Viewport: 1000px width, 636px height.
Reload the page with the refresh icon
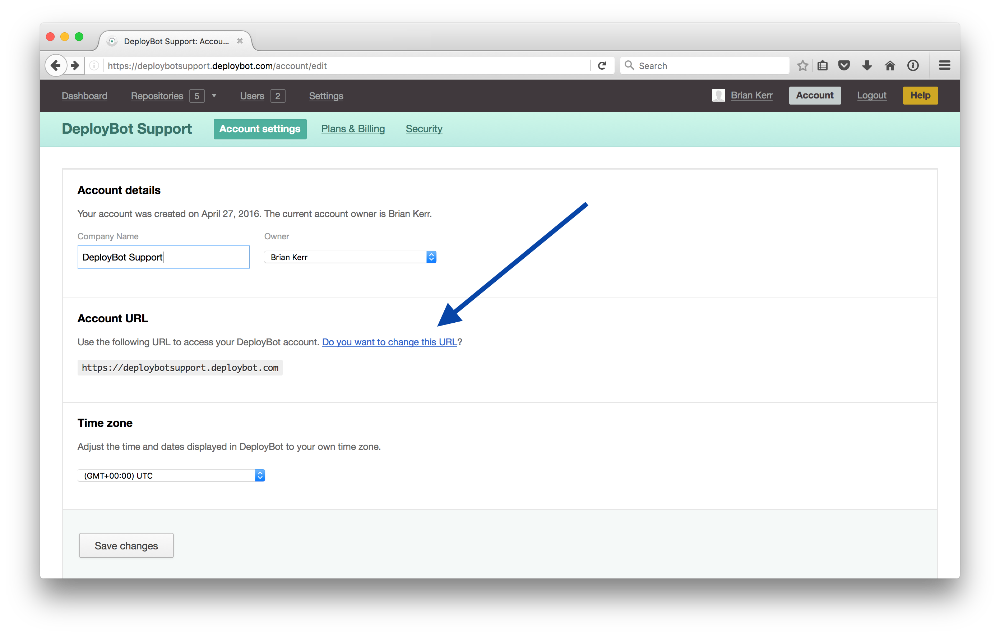[601, 65]
